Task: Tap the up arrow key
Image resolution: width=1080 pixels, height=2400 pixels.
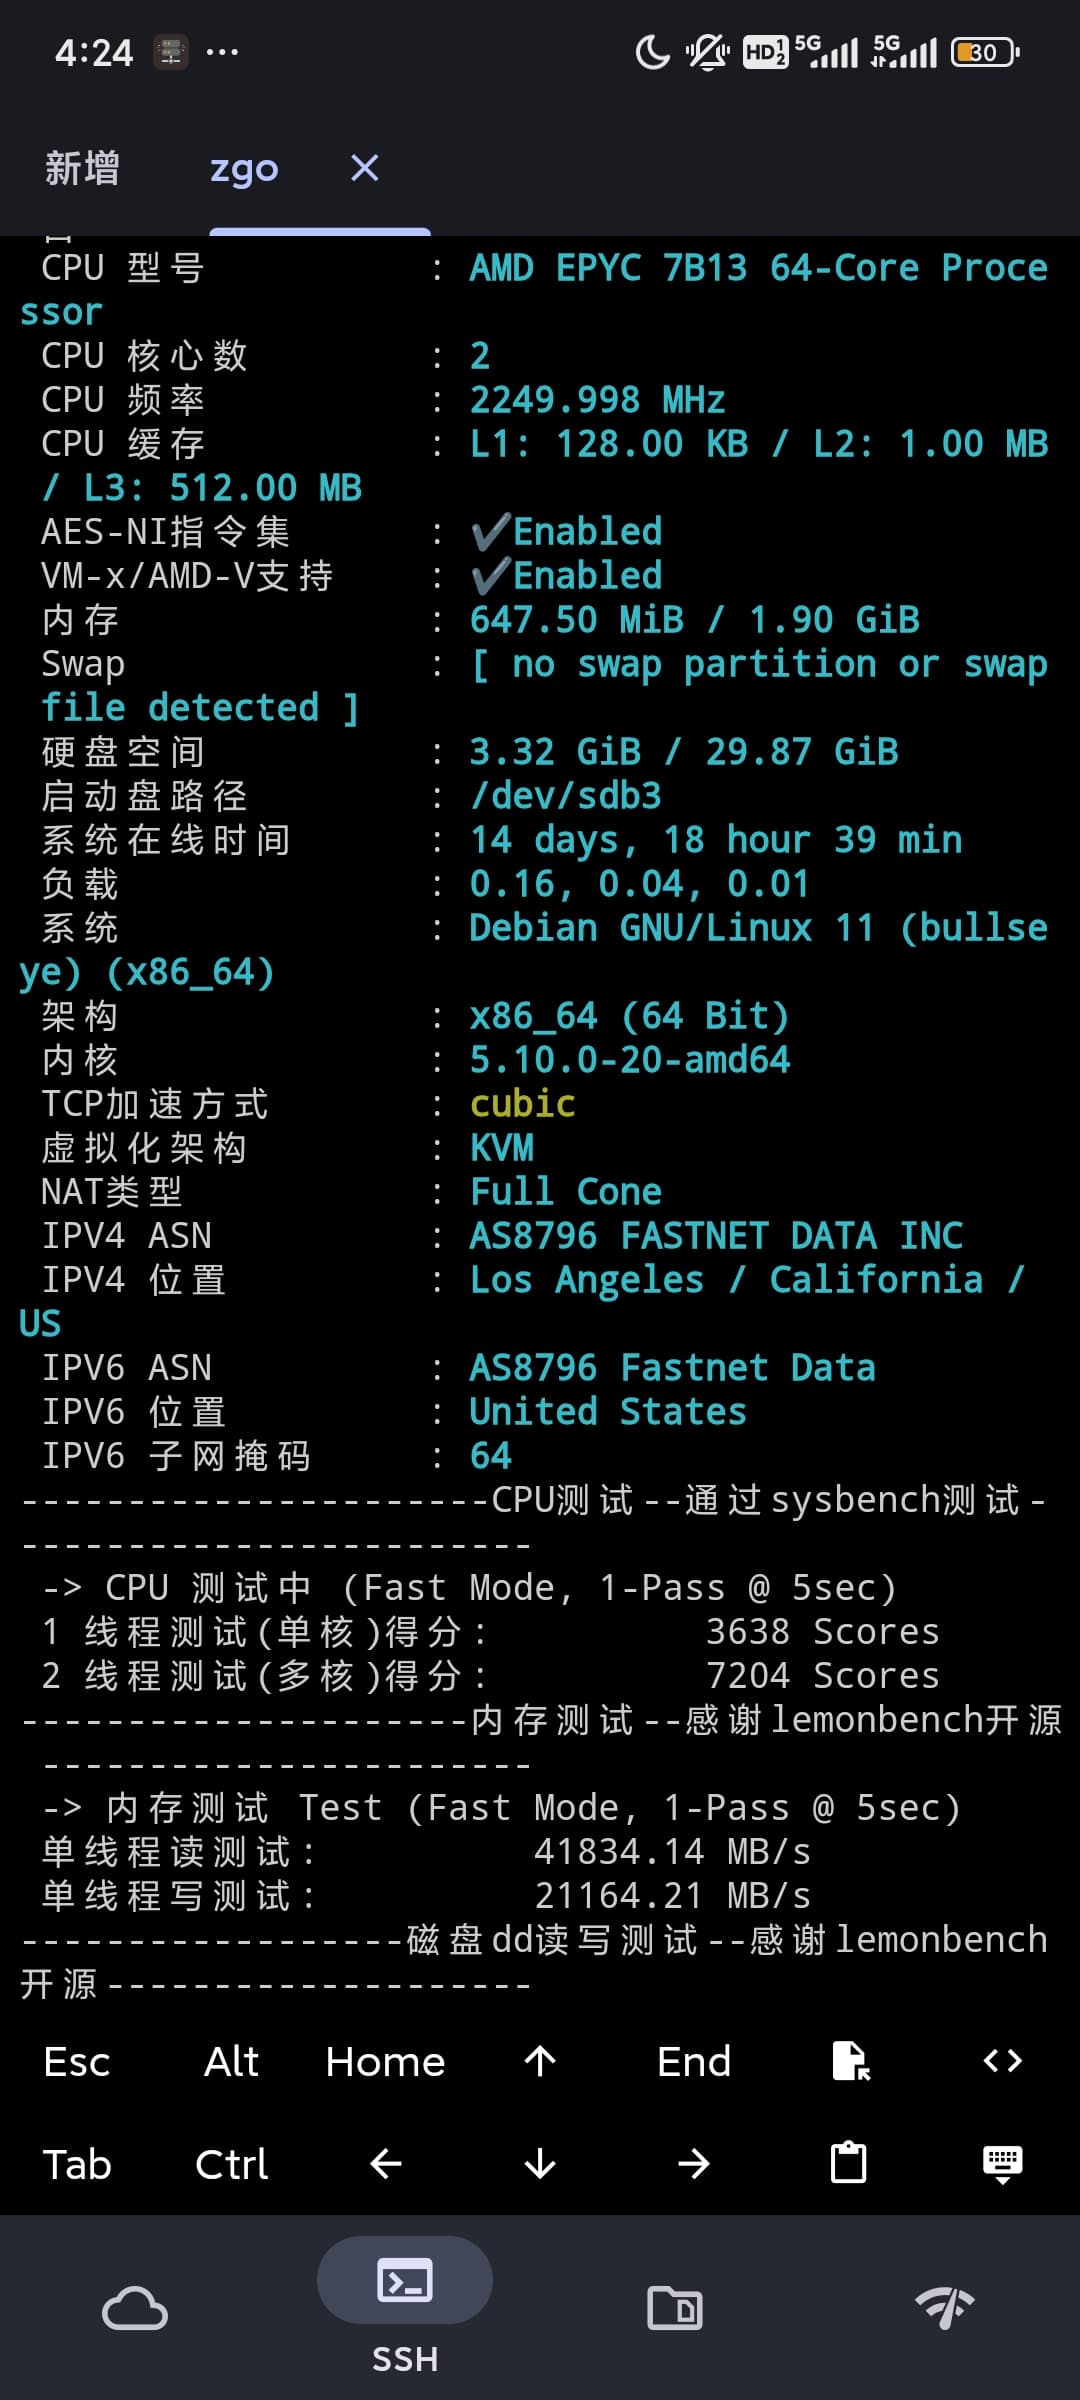Action: (540, 2061)
